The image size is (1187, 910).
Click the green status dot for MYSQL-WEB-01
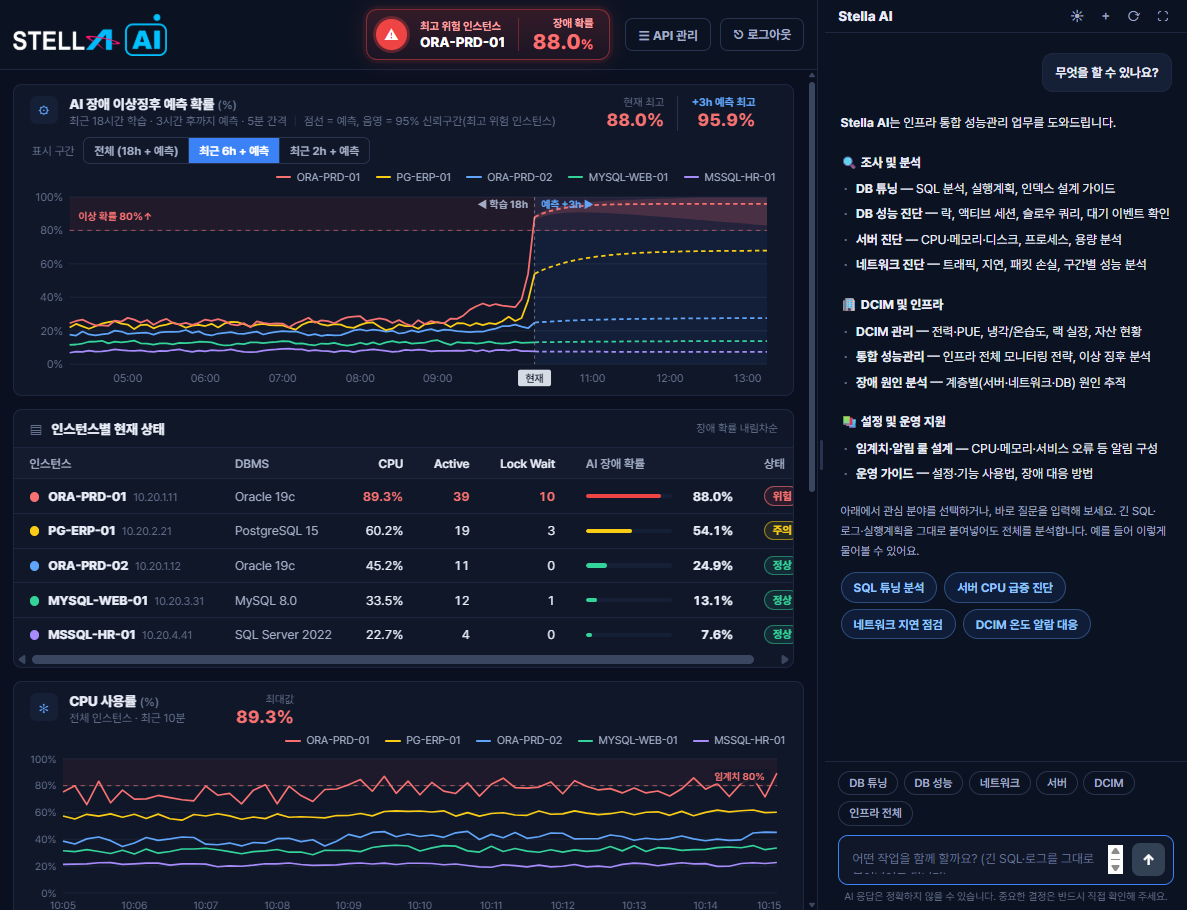[x=34, y=600]
